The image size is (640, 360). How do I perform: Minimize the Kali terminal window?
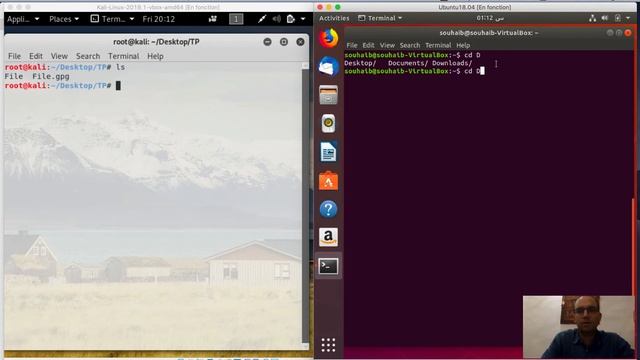[x=267, y=42]
